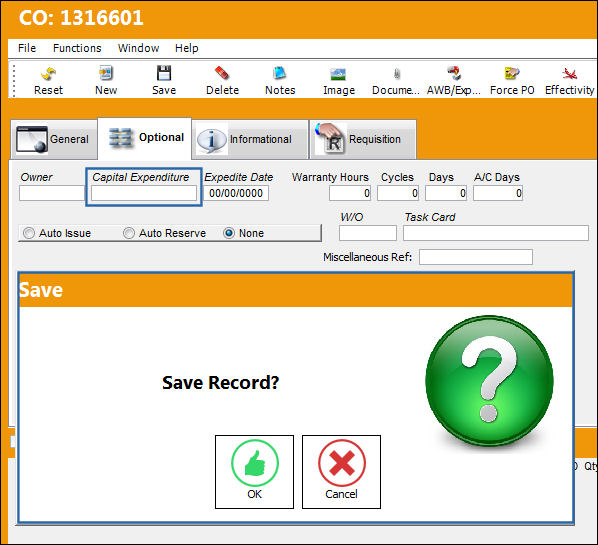Open Documents paperclip icon
Viewport: 598px width, 545px height.
click(397, 73)
